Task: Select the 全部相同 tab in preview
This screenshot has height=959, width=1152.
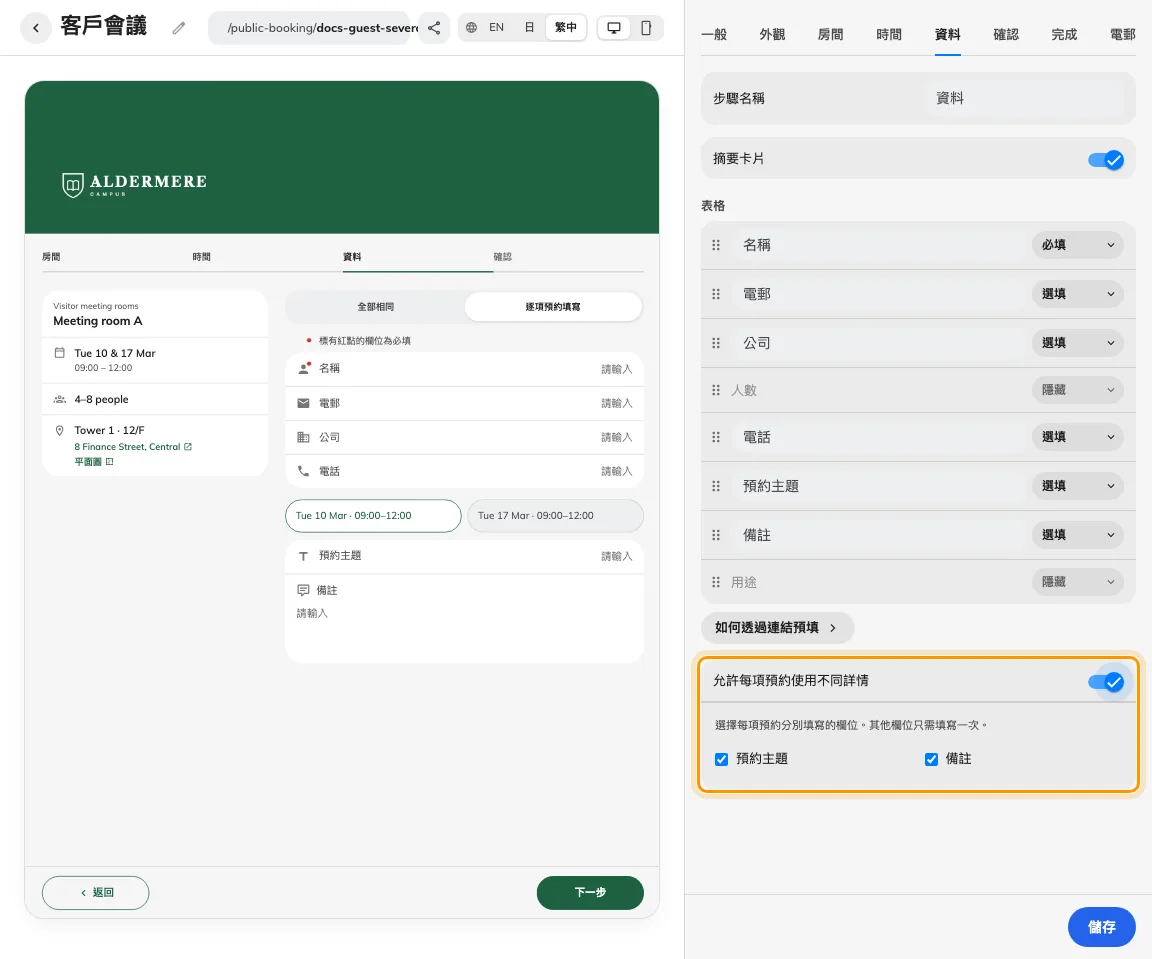Action: [375, 306]
